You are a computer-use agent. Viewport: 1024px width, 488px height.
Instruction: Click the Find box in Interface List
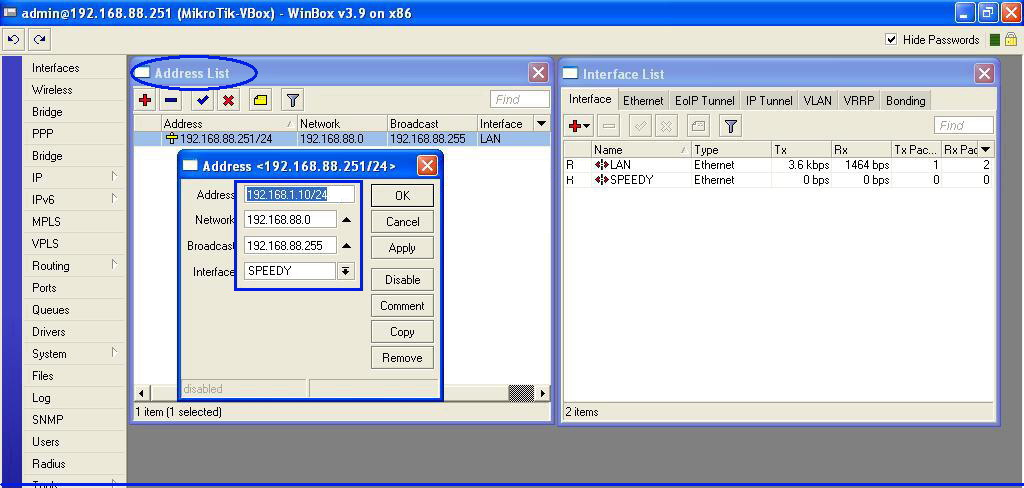pos(964,125)
